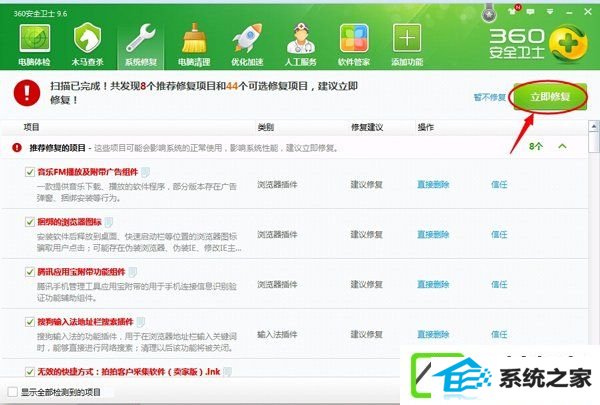This screenshot has height=405, width=600.
Task: Collapse the 推荐修复的项目 section chevron
Action: [562, 147]
